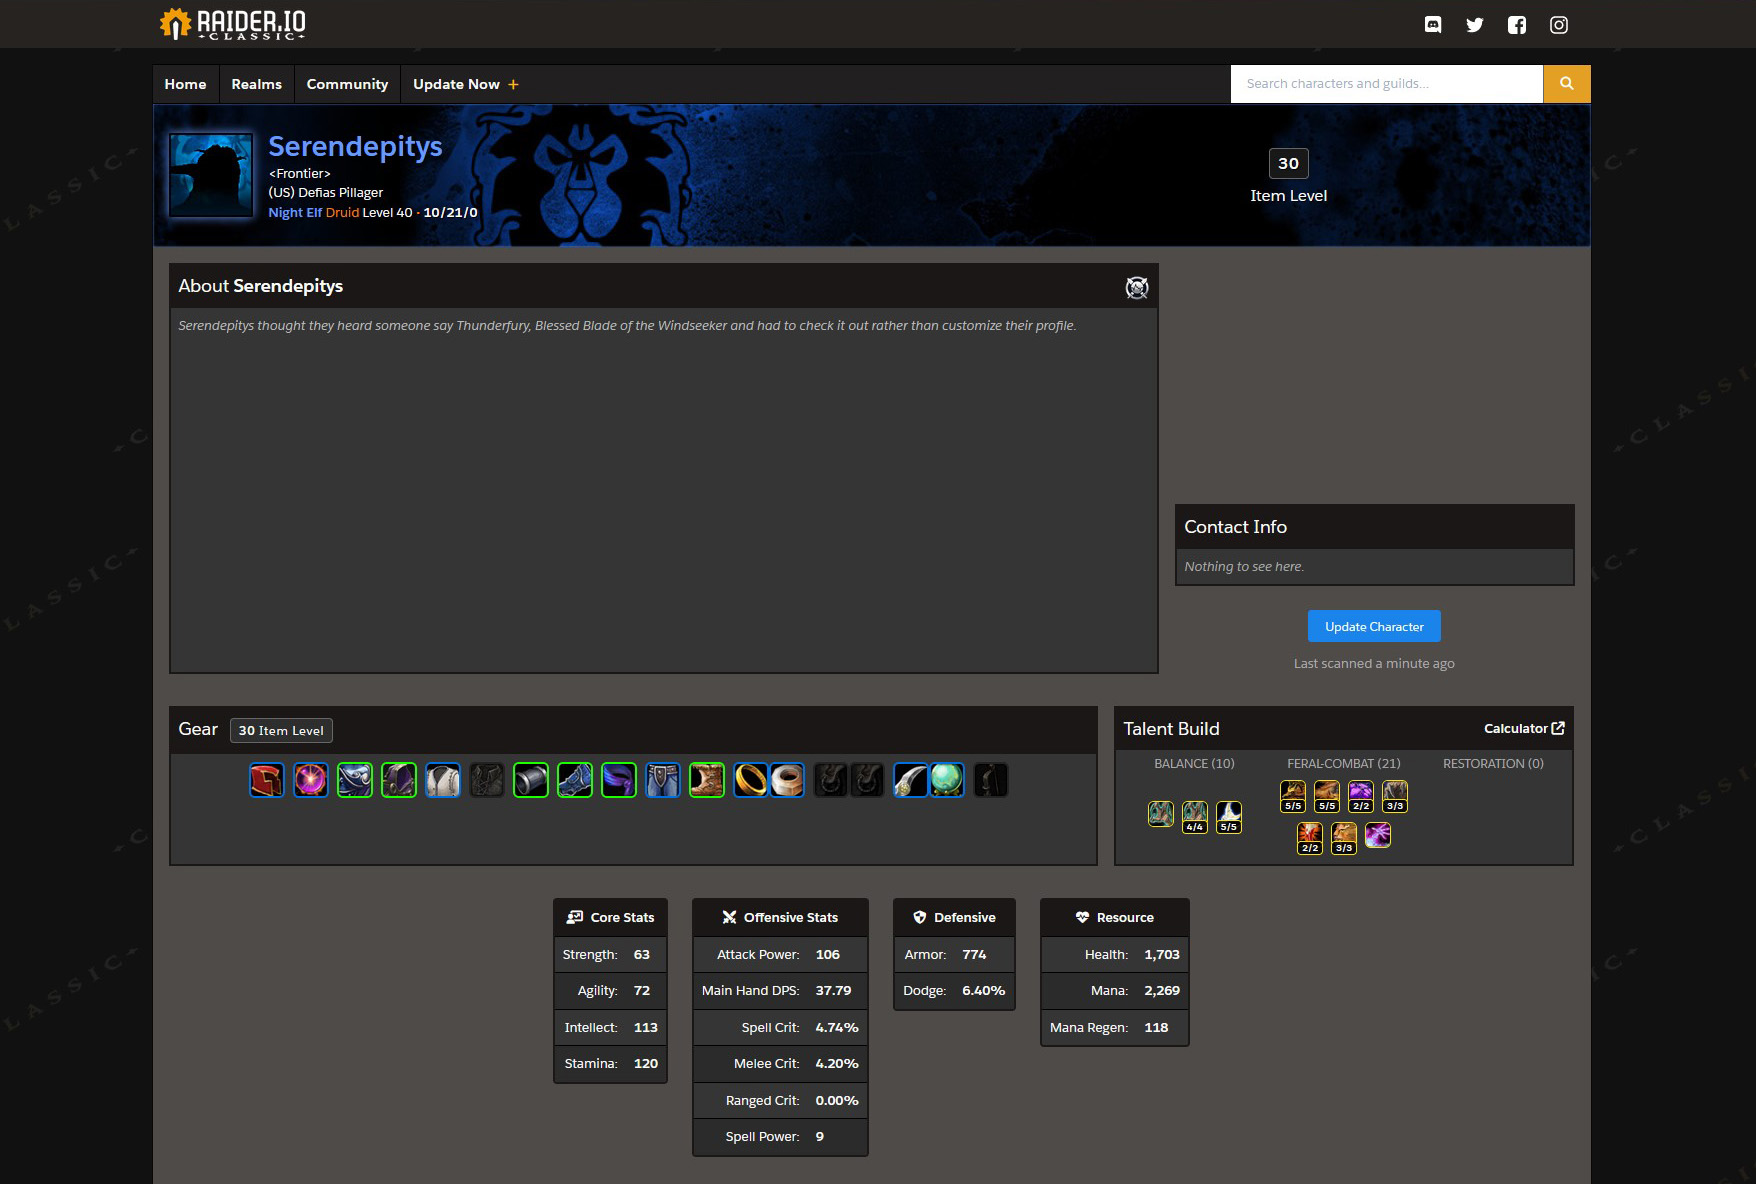Click the Attack Power value 106
The image size is (1756, 1184).
pyautogui.click(x=827, y=954)
